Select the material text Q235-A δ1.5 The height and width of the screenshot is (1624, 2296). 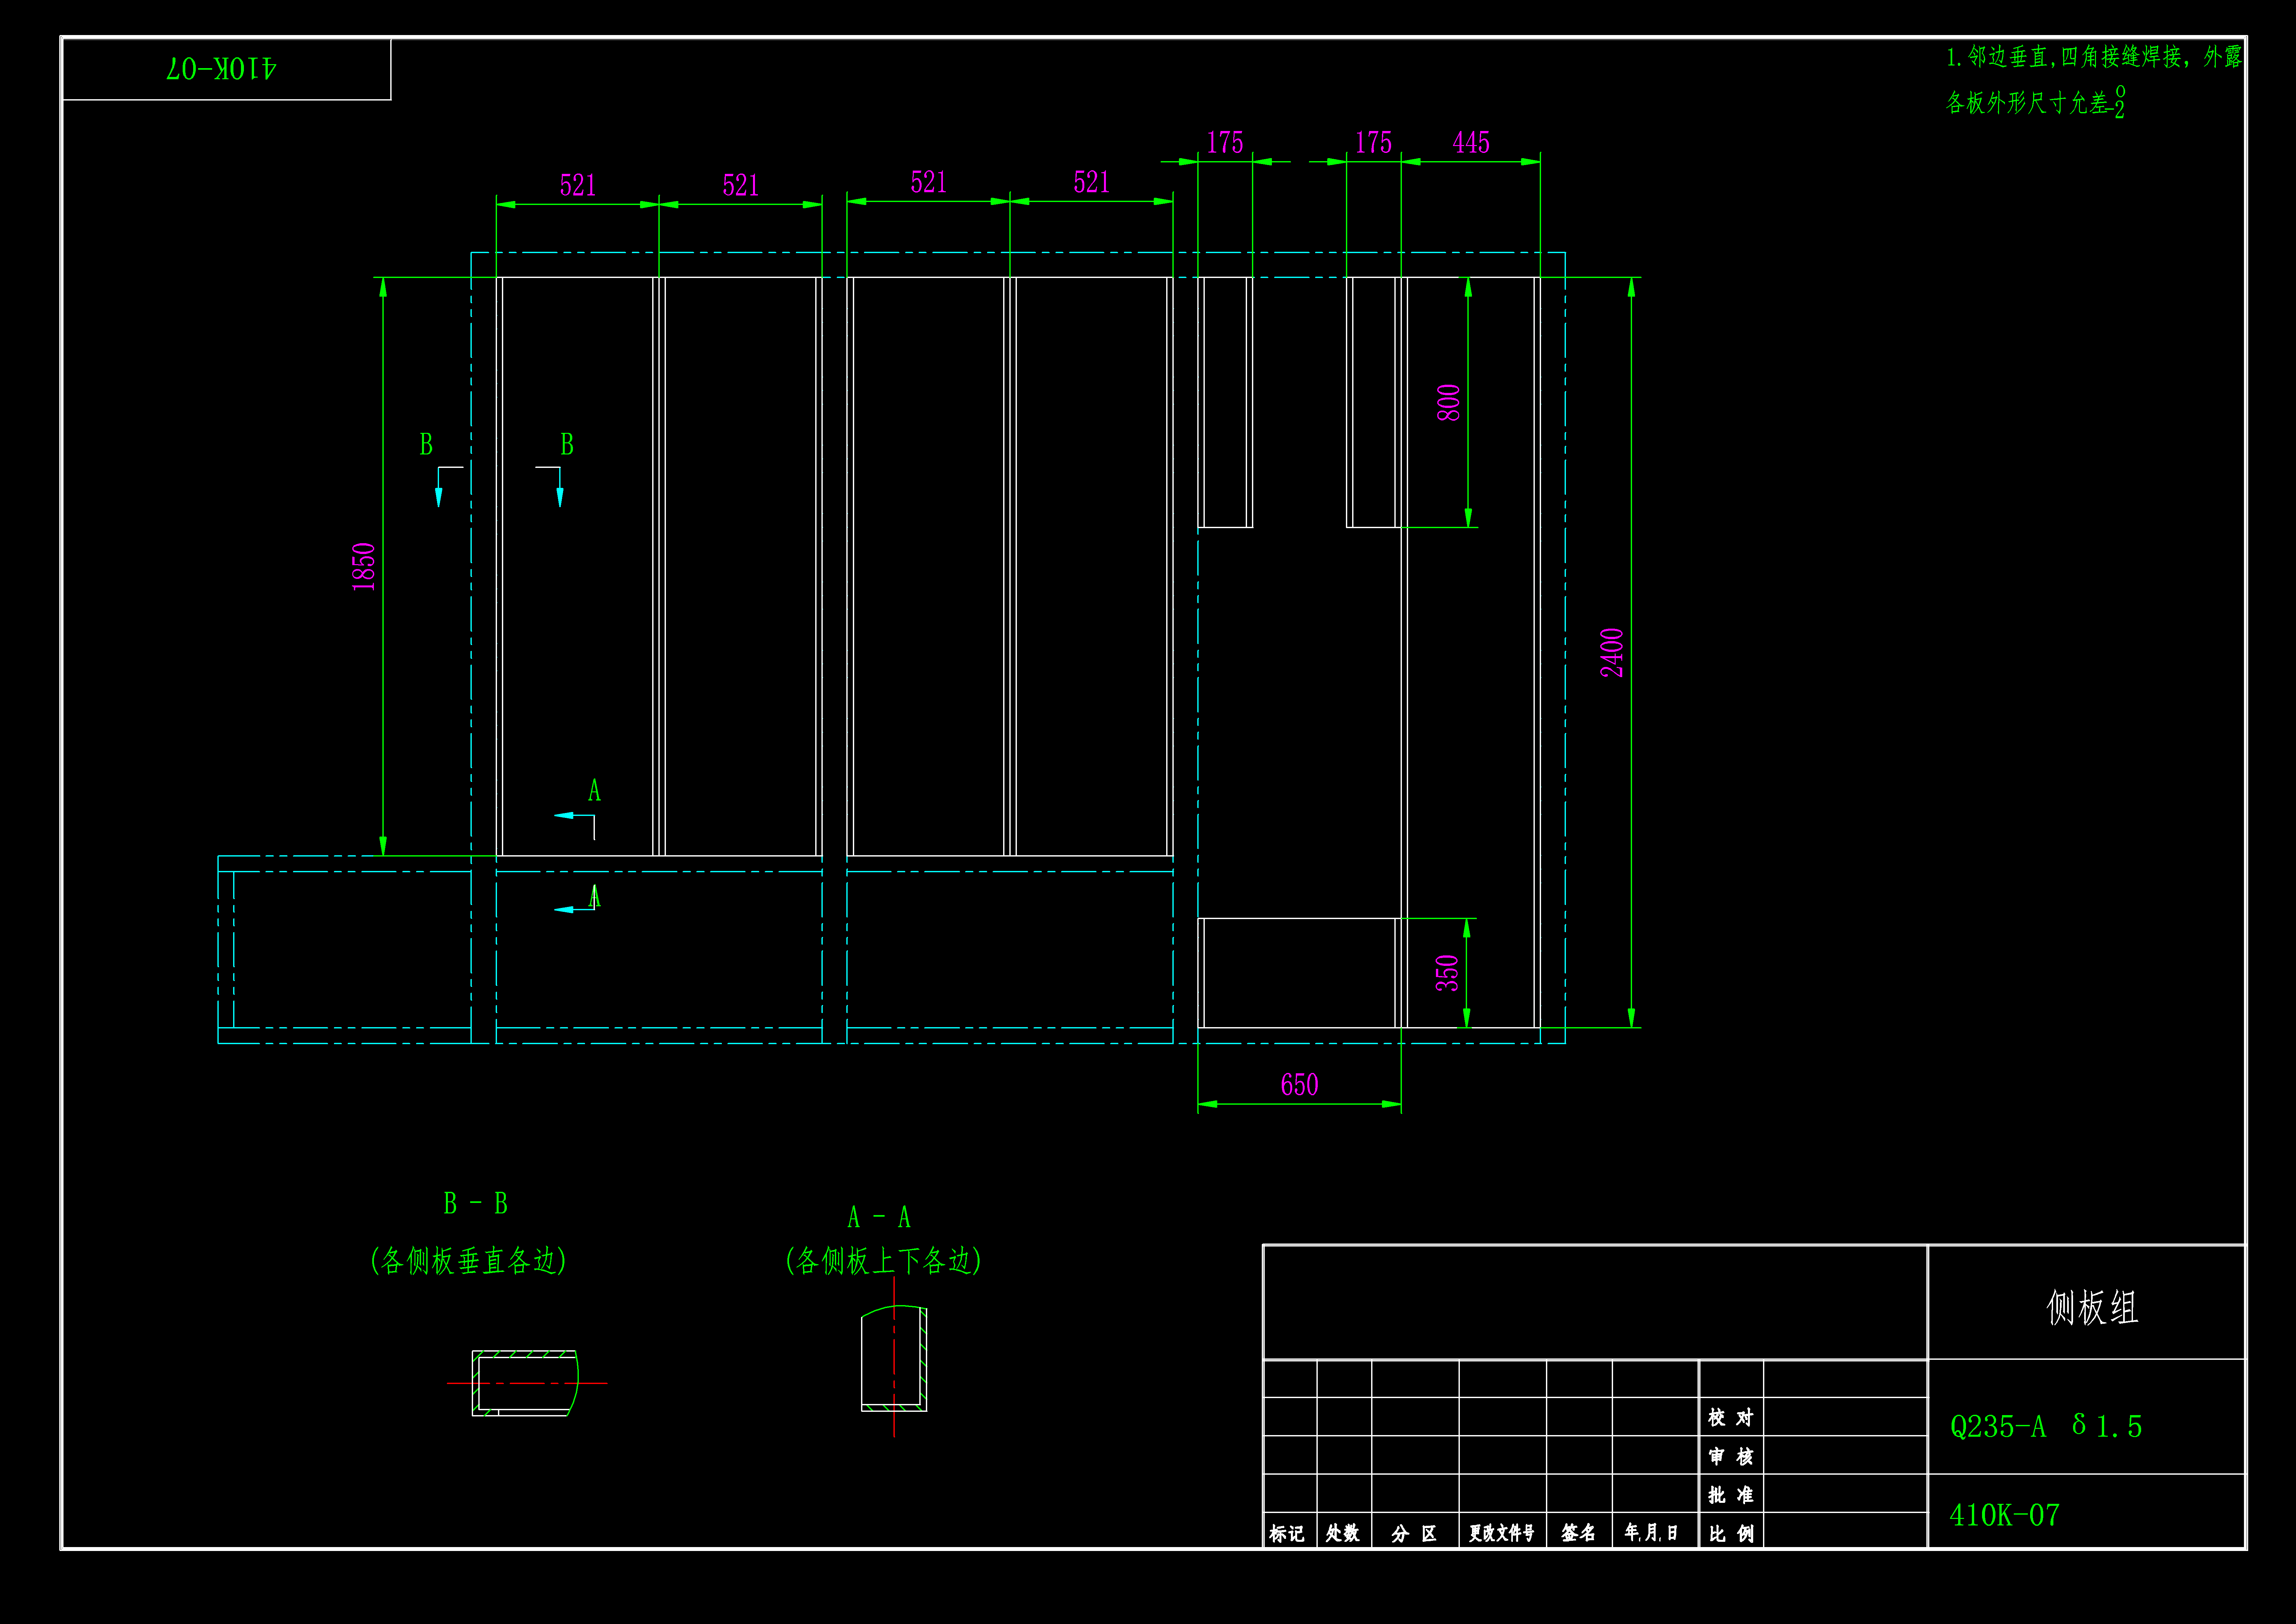pos(2046,1426)
